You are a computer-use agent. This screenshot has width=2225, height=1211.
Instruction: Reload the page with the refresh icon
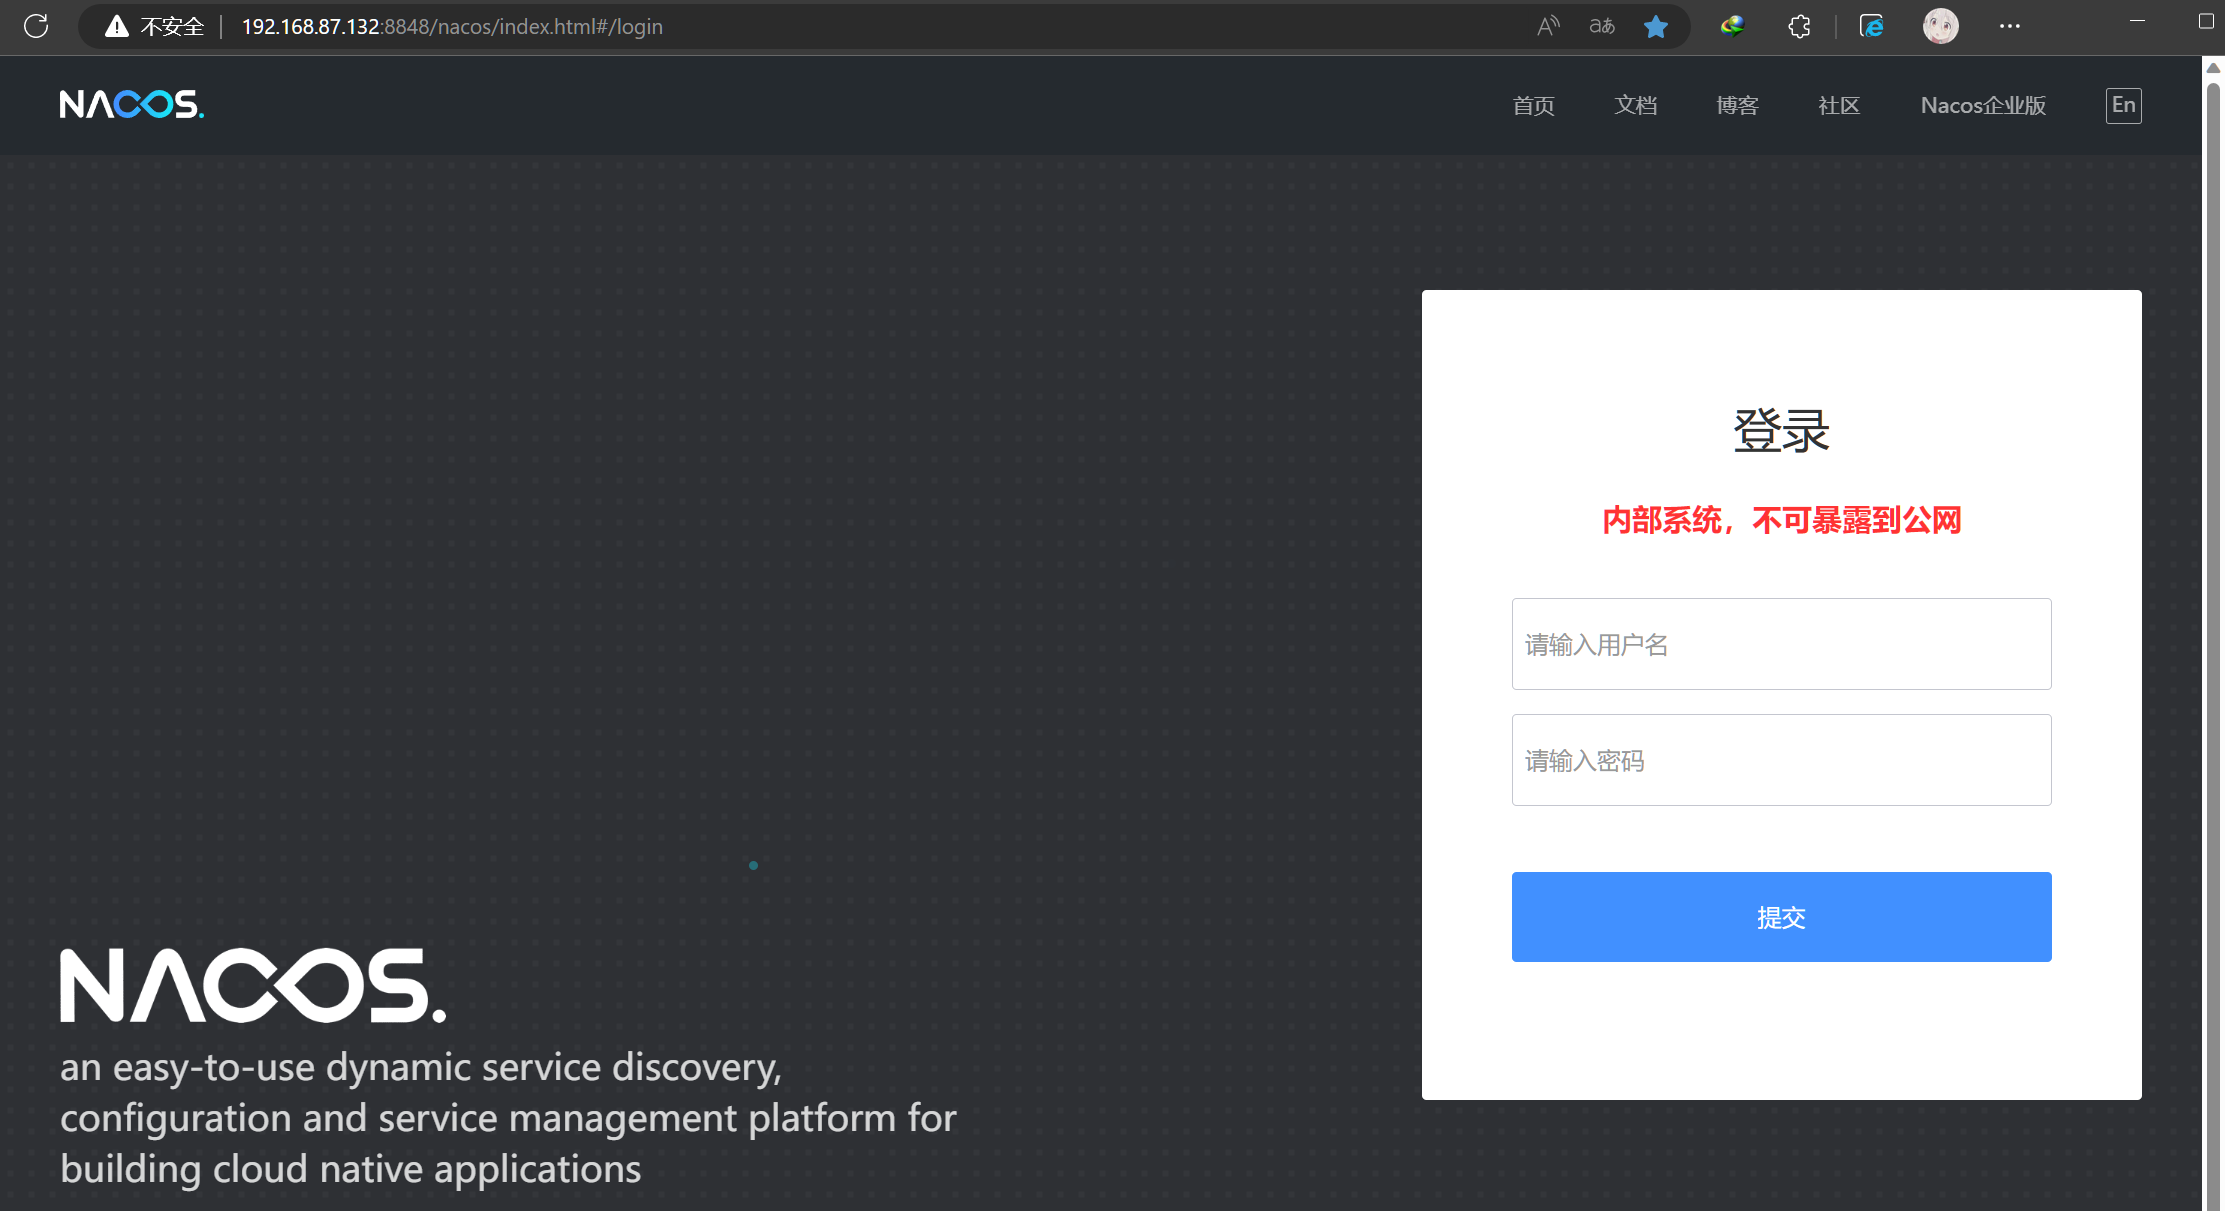coord(36,26)
